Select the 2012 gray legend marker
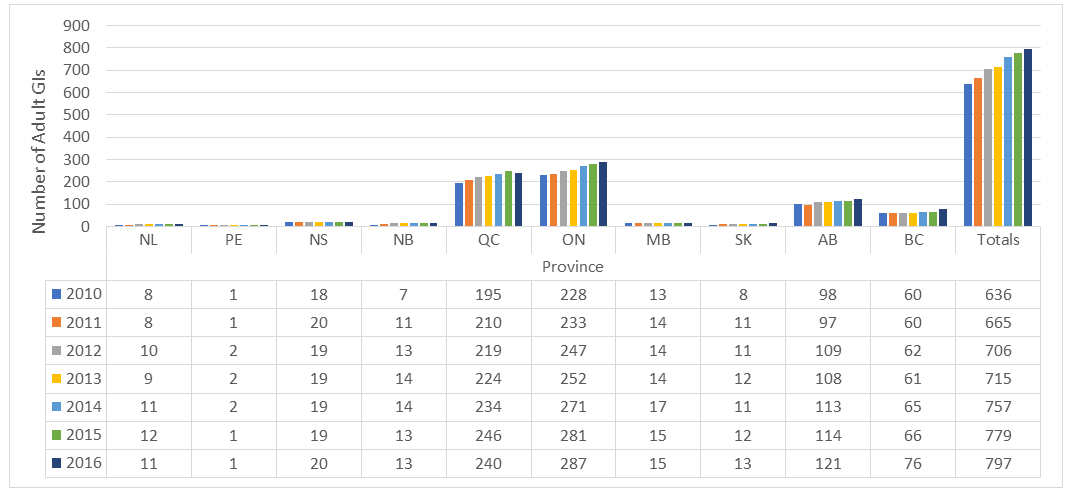Viewport: 1072px width, 496px height. coord(57,350)
